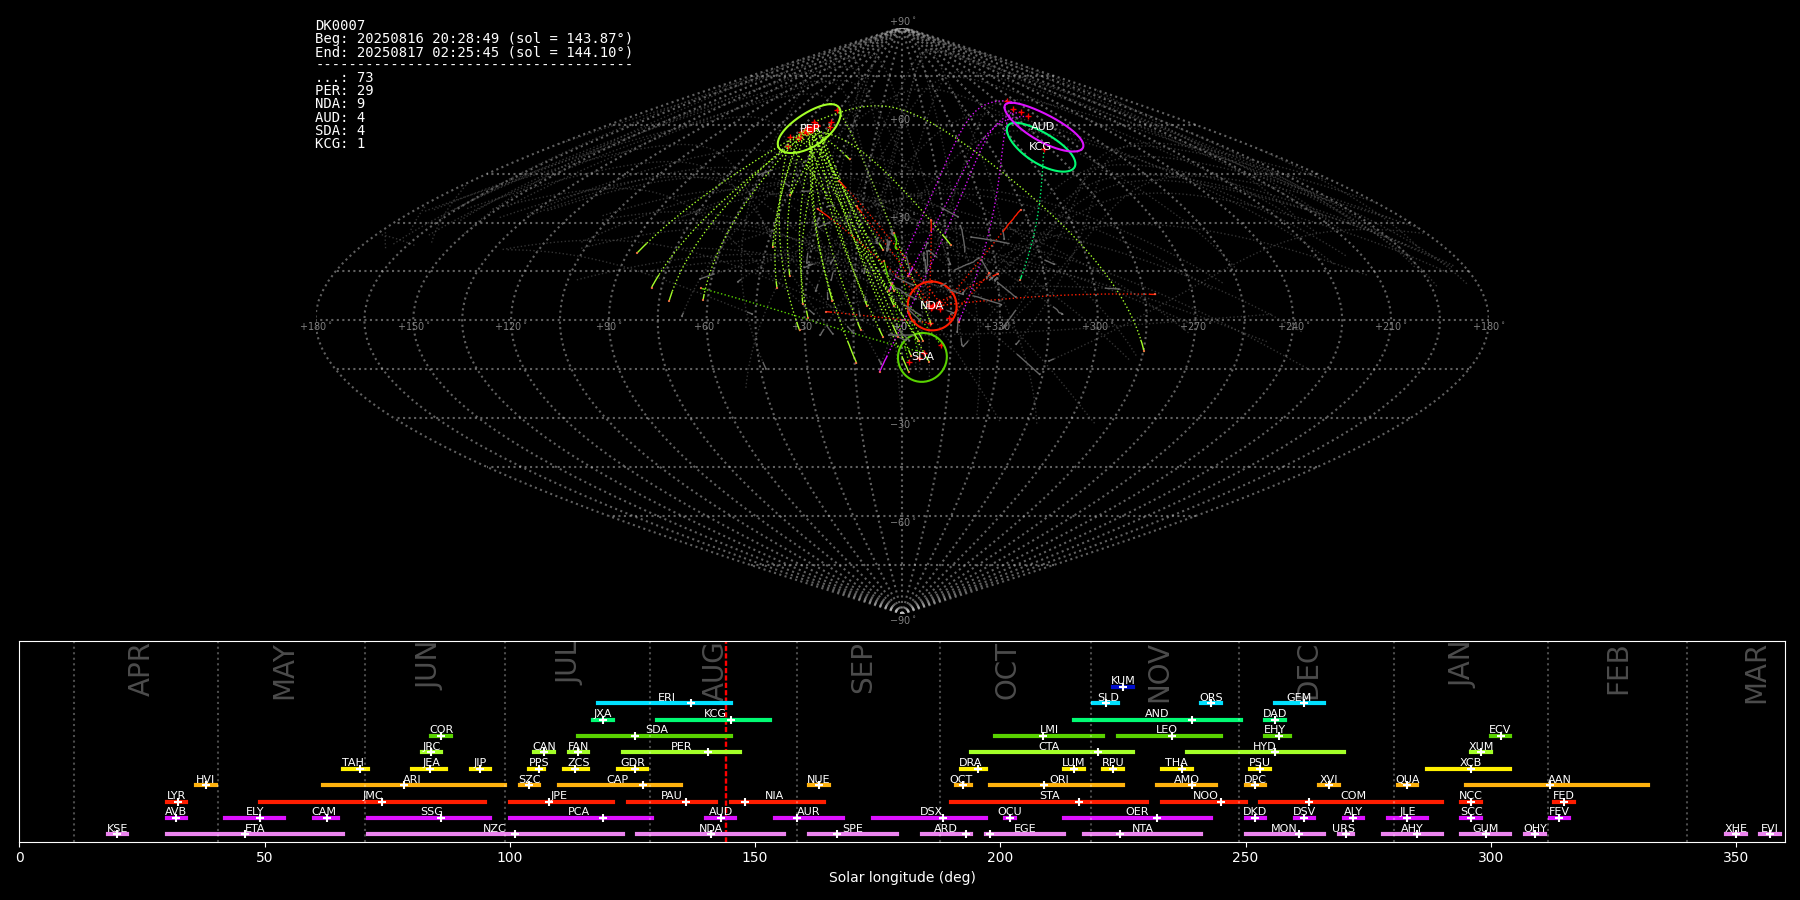
Task: Click the AUD radiant label on sky map
Action: (1042, 127)
